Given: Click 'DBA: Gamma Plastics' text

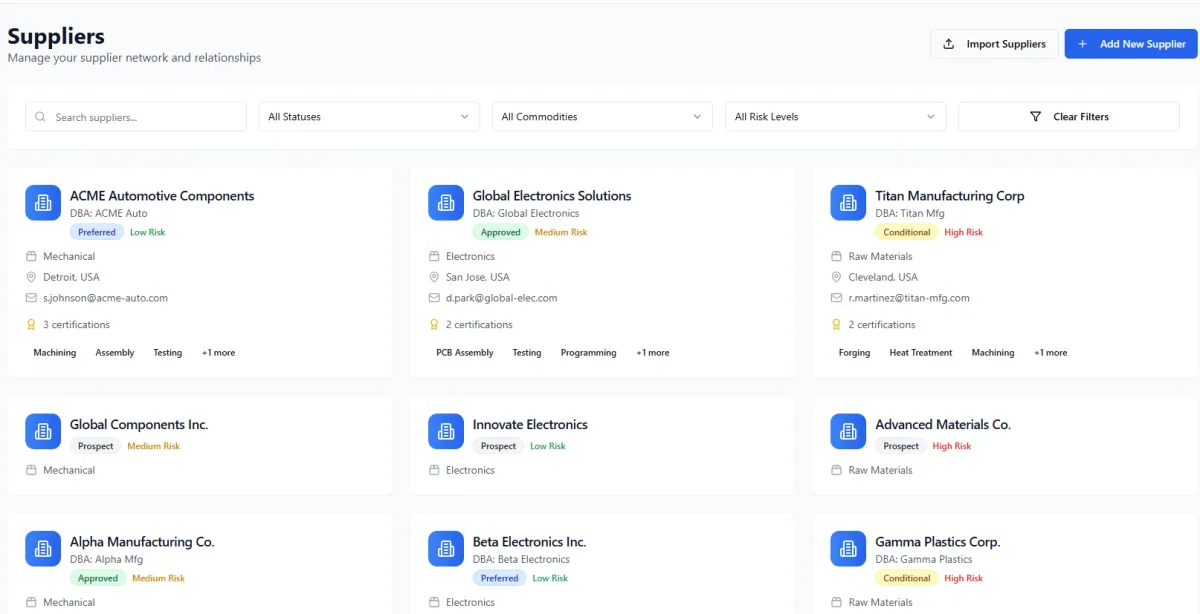Looking at the screenshot, I should (924, 560).
